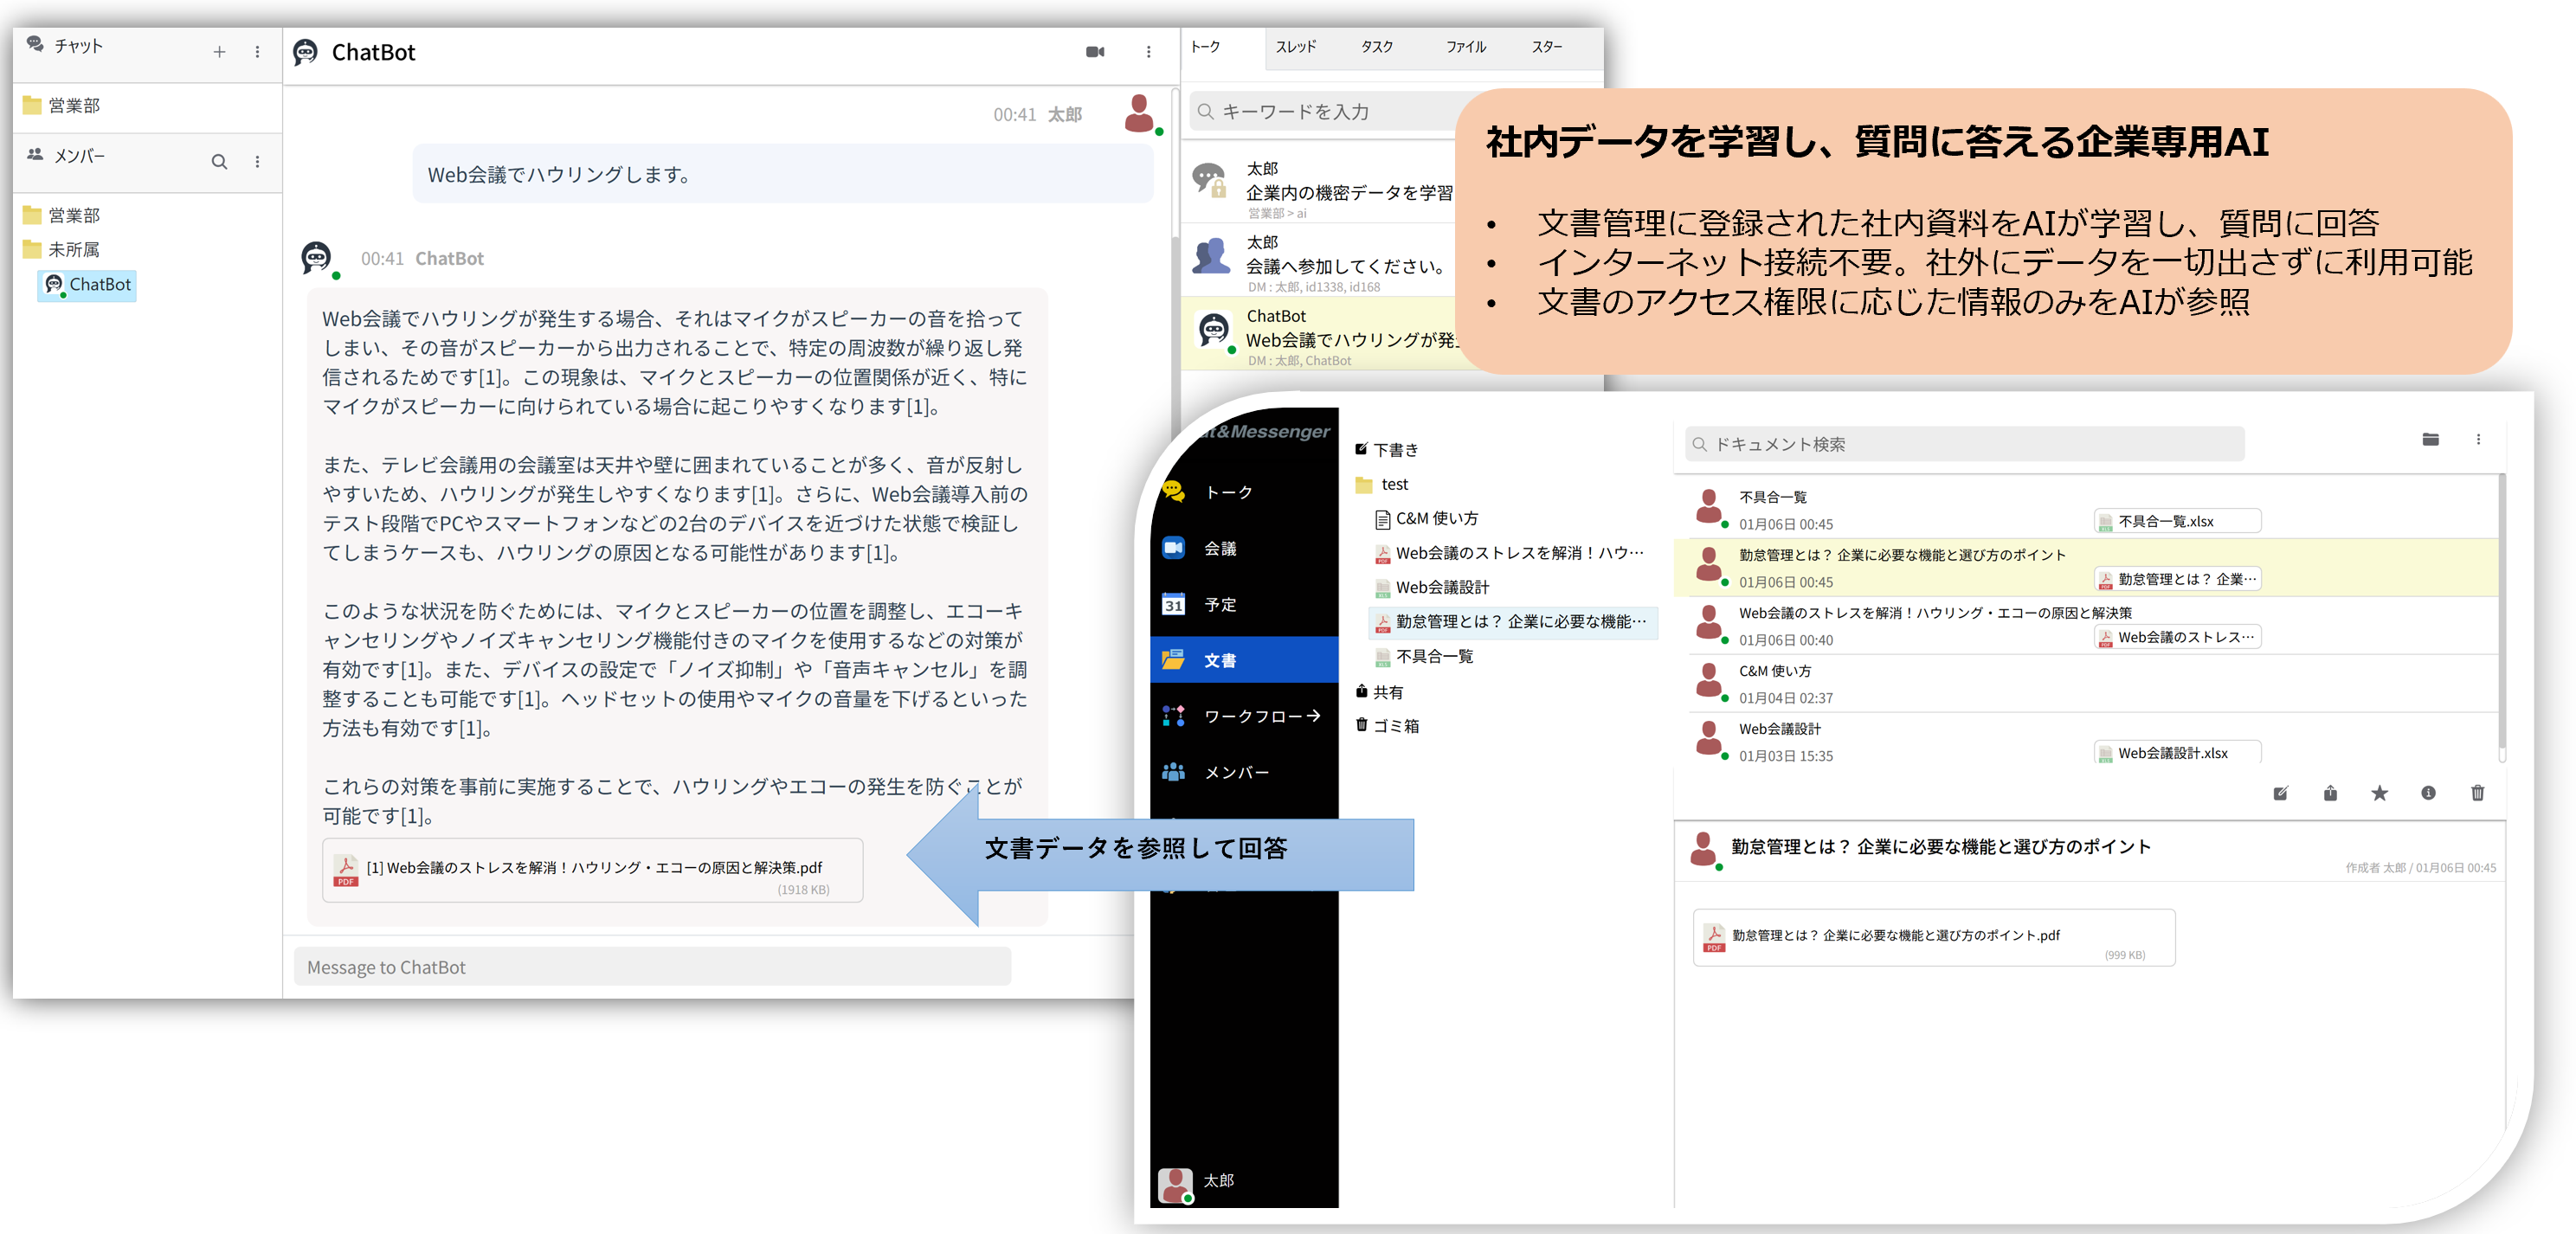This screenshot has height=1234, width=2576.
Task: Click the Message to ChatBot input
Action: click(651, 967)
